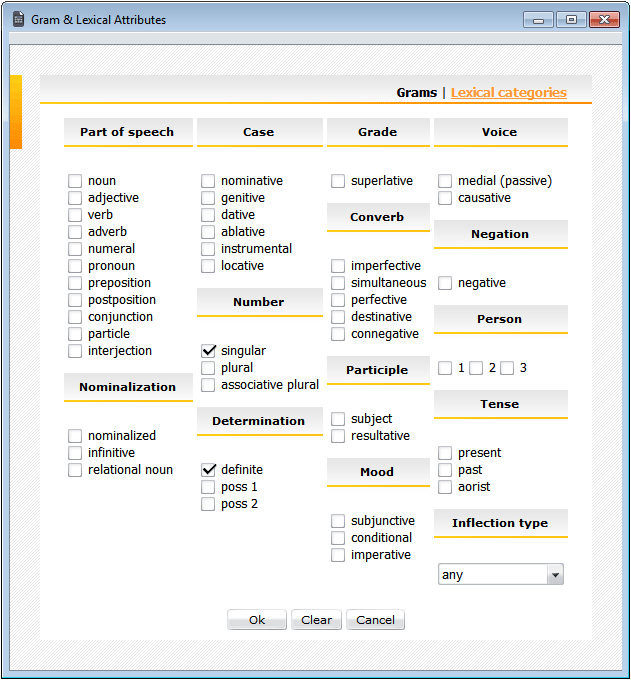
Task: Check the preposition box
Action: (75, 283)
